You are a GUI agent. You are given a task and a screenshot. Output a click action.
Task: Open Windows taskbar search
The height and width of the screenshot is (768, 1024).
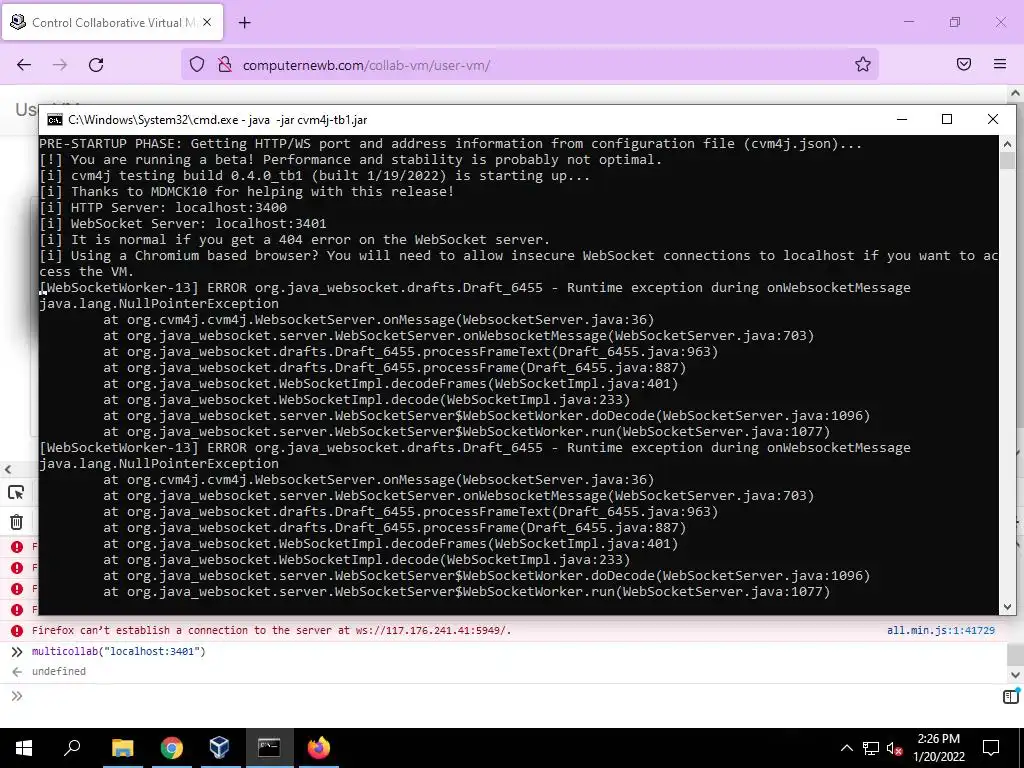[72, 748]
